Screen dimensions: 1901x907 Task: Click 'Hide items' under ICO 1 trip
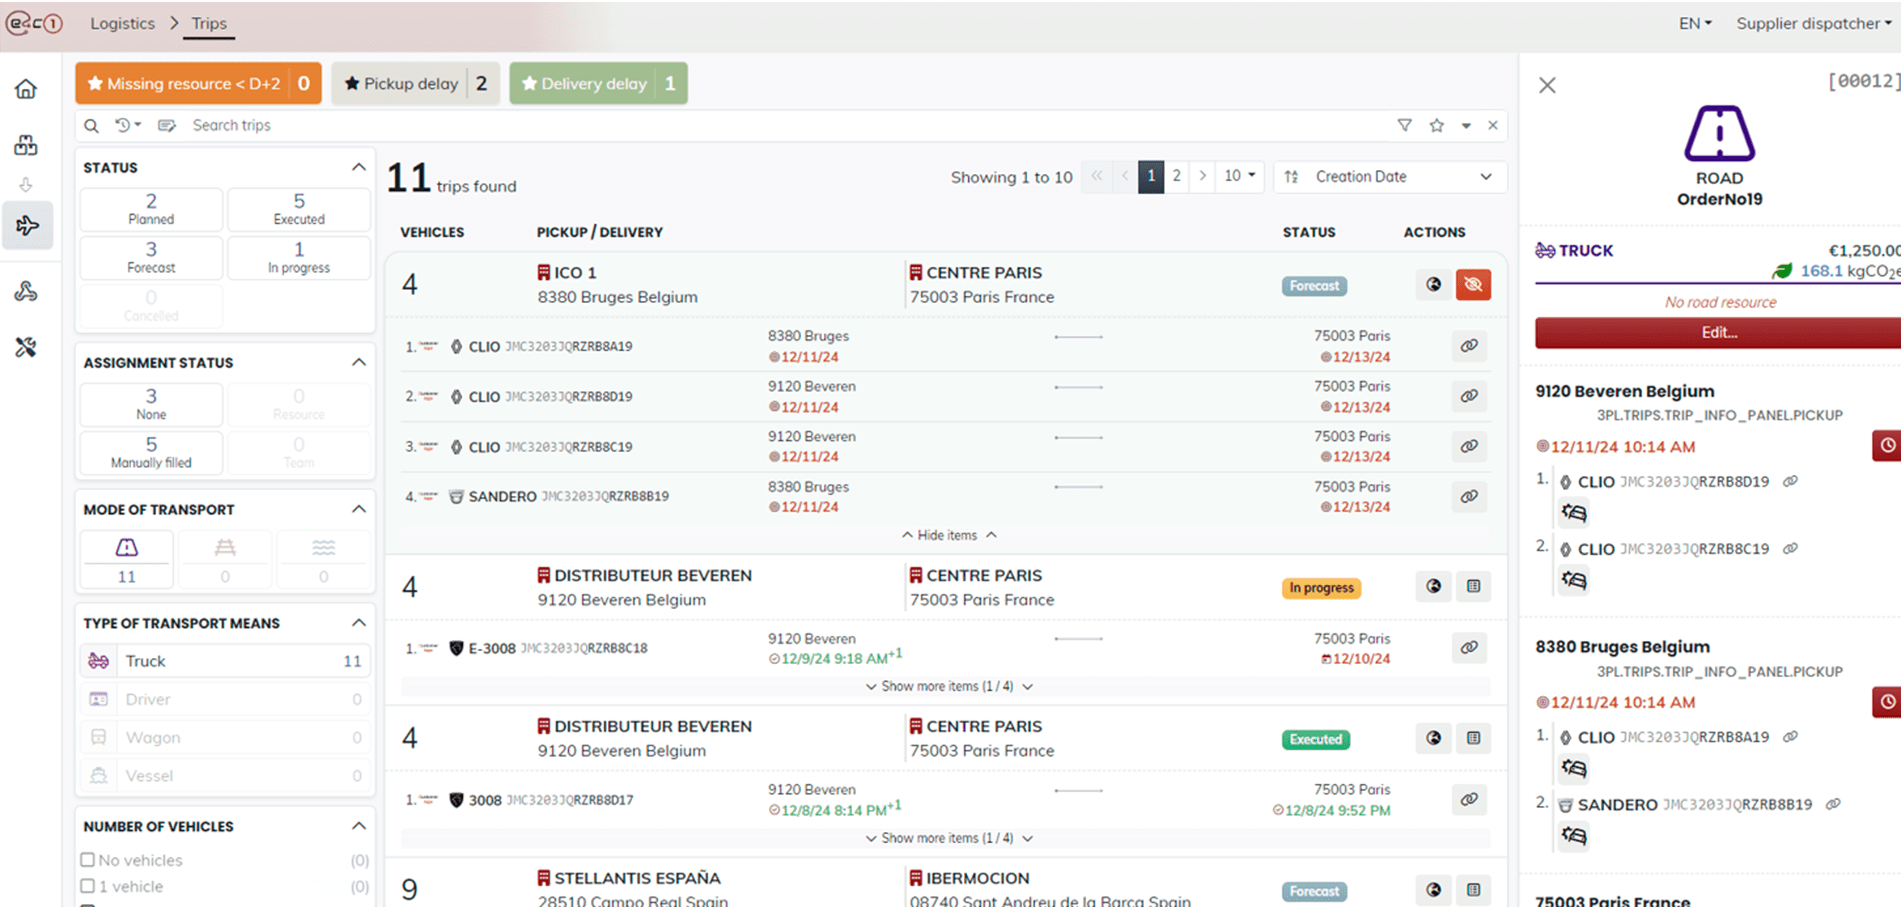(x=947, y=536)
